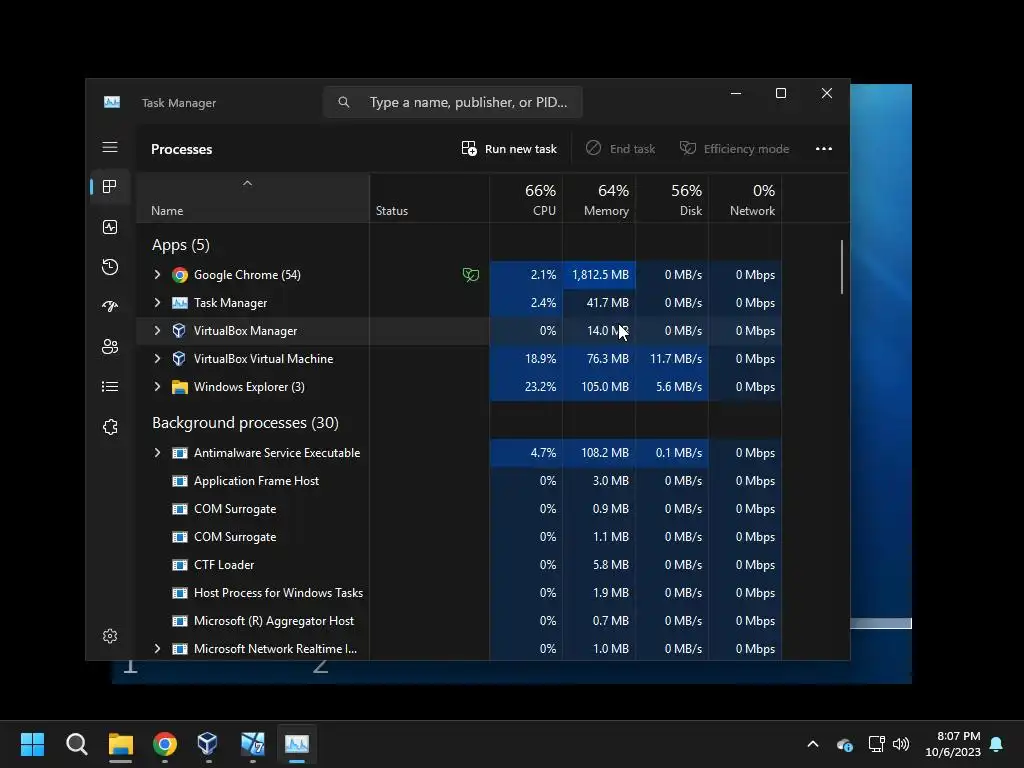Click the Task Manager taskbar icon
1024x768 pixels.
[x=296, y=744]
